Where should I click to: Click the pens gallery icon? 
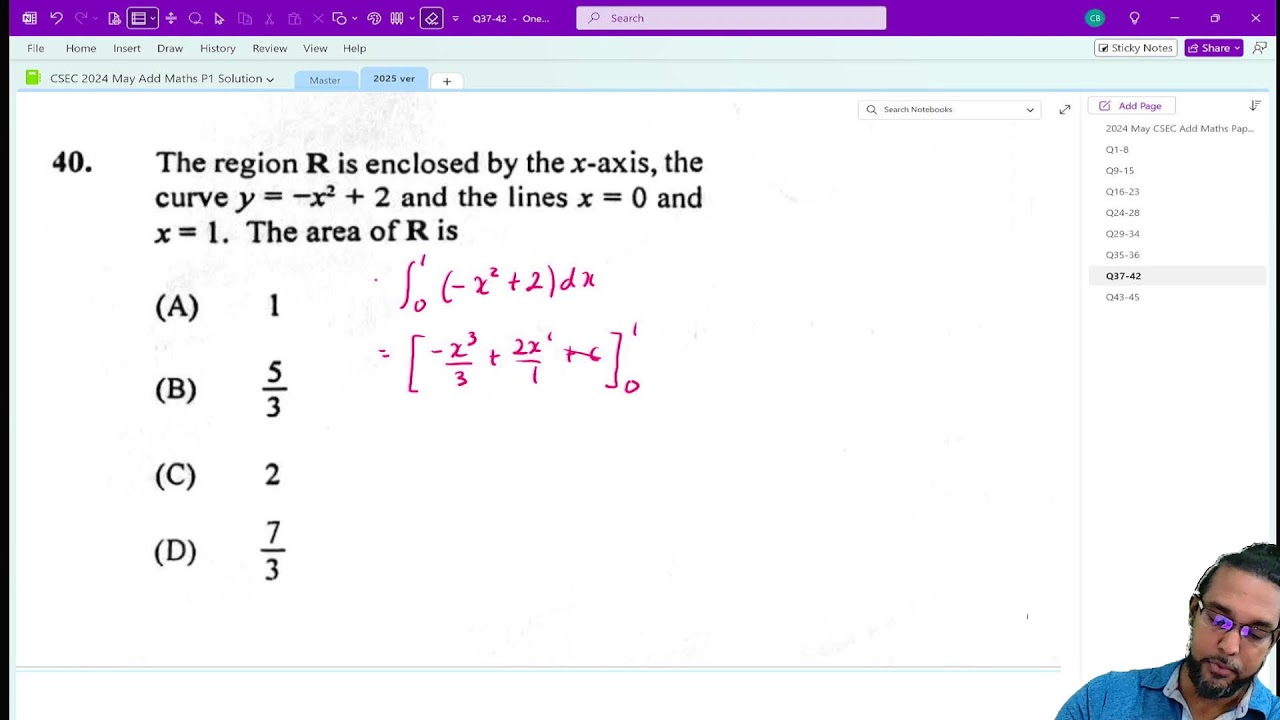(397, 18)
